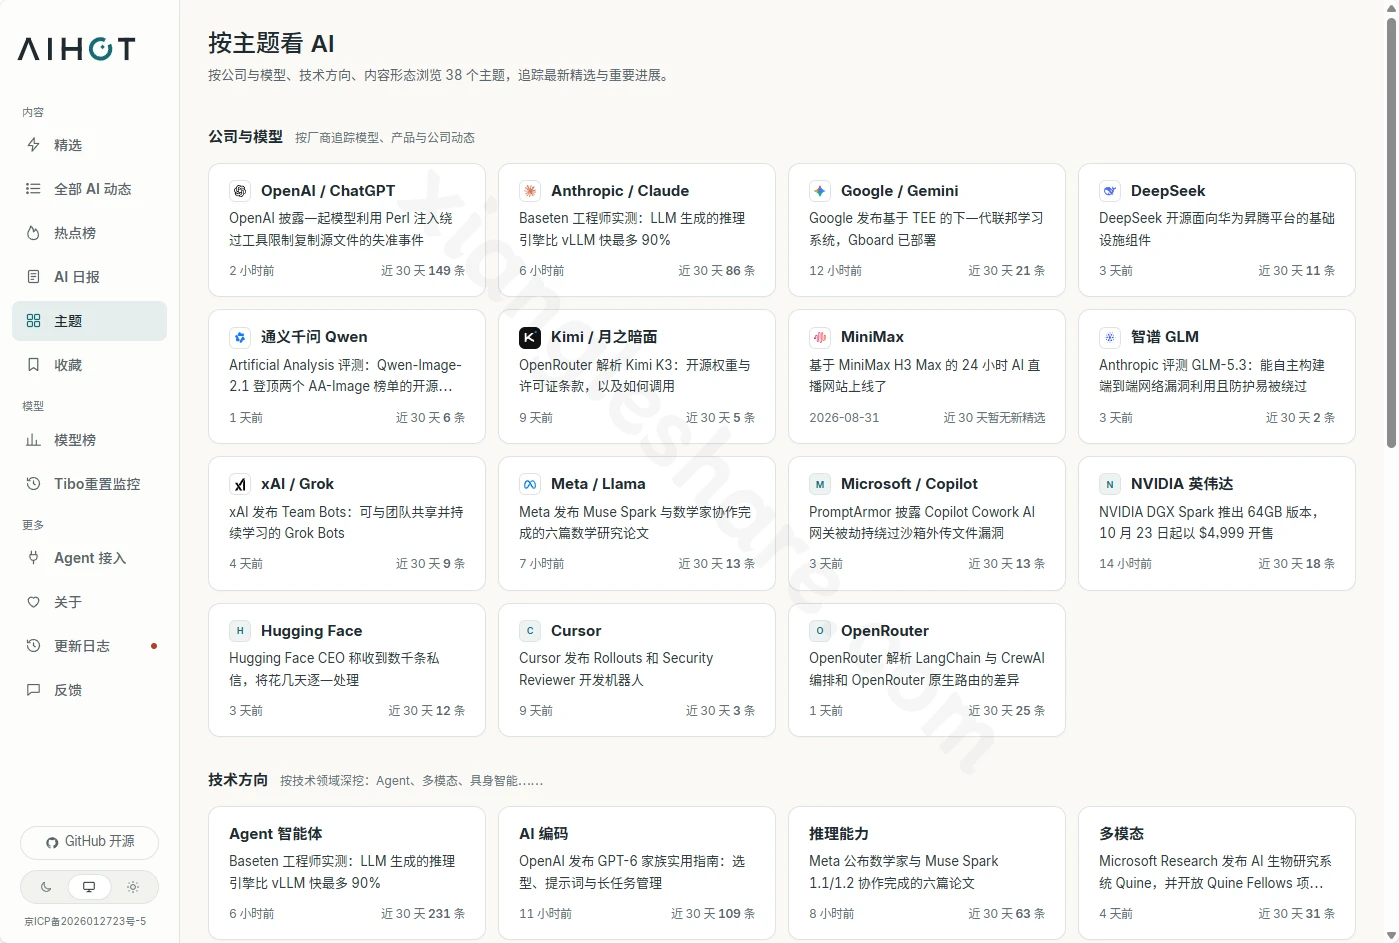Click the page vertical scrollbar
Screen dimensions: 1399x943
click(x=1391, y=232)
